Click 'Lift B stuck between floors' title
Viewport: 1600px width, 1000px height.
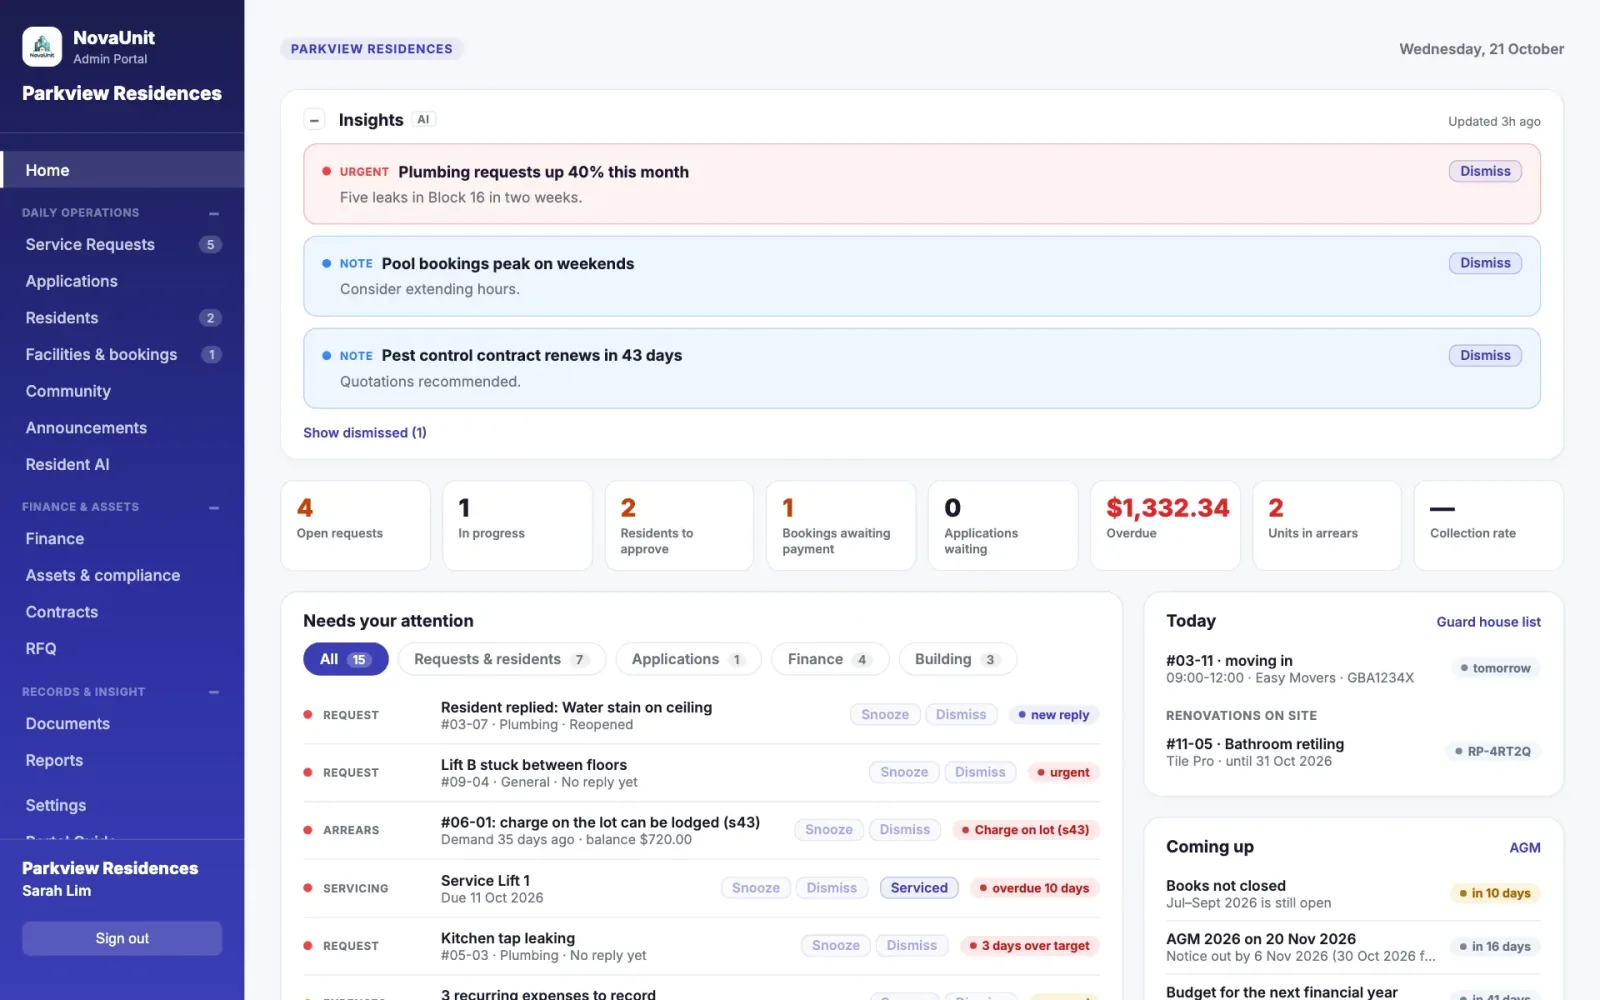pyautogui.click(x=534, y=765)
